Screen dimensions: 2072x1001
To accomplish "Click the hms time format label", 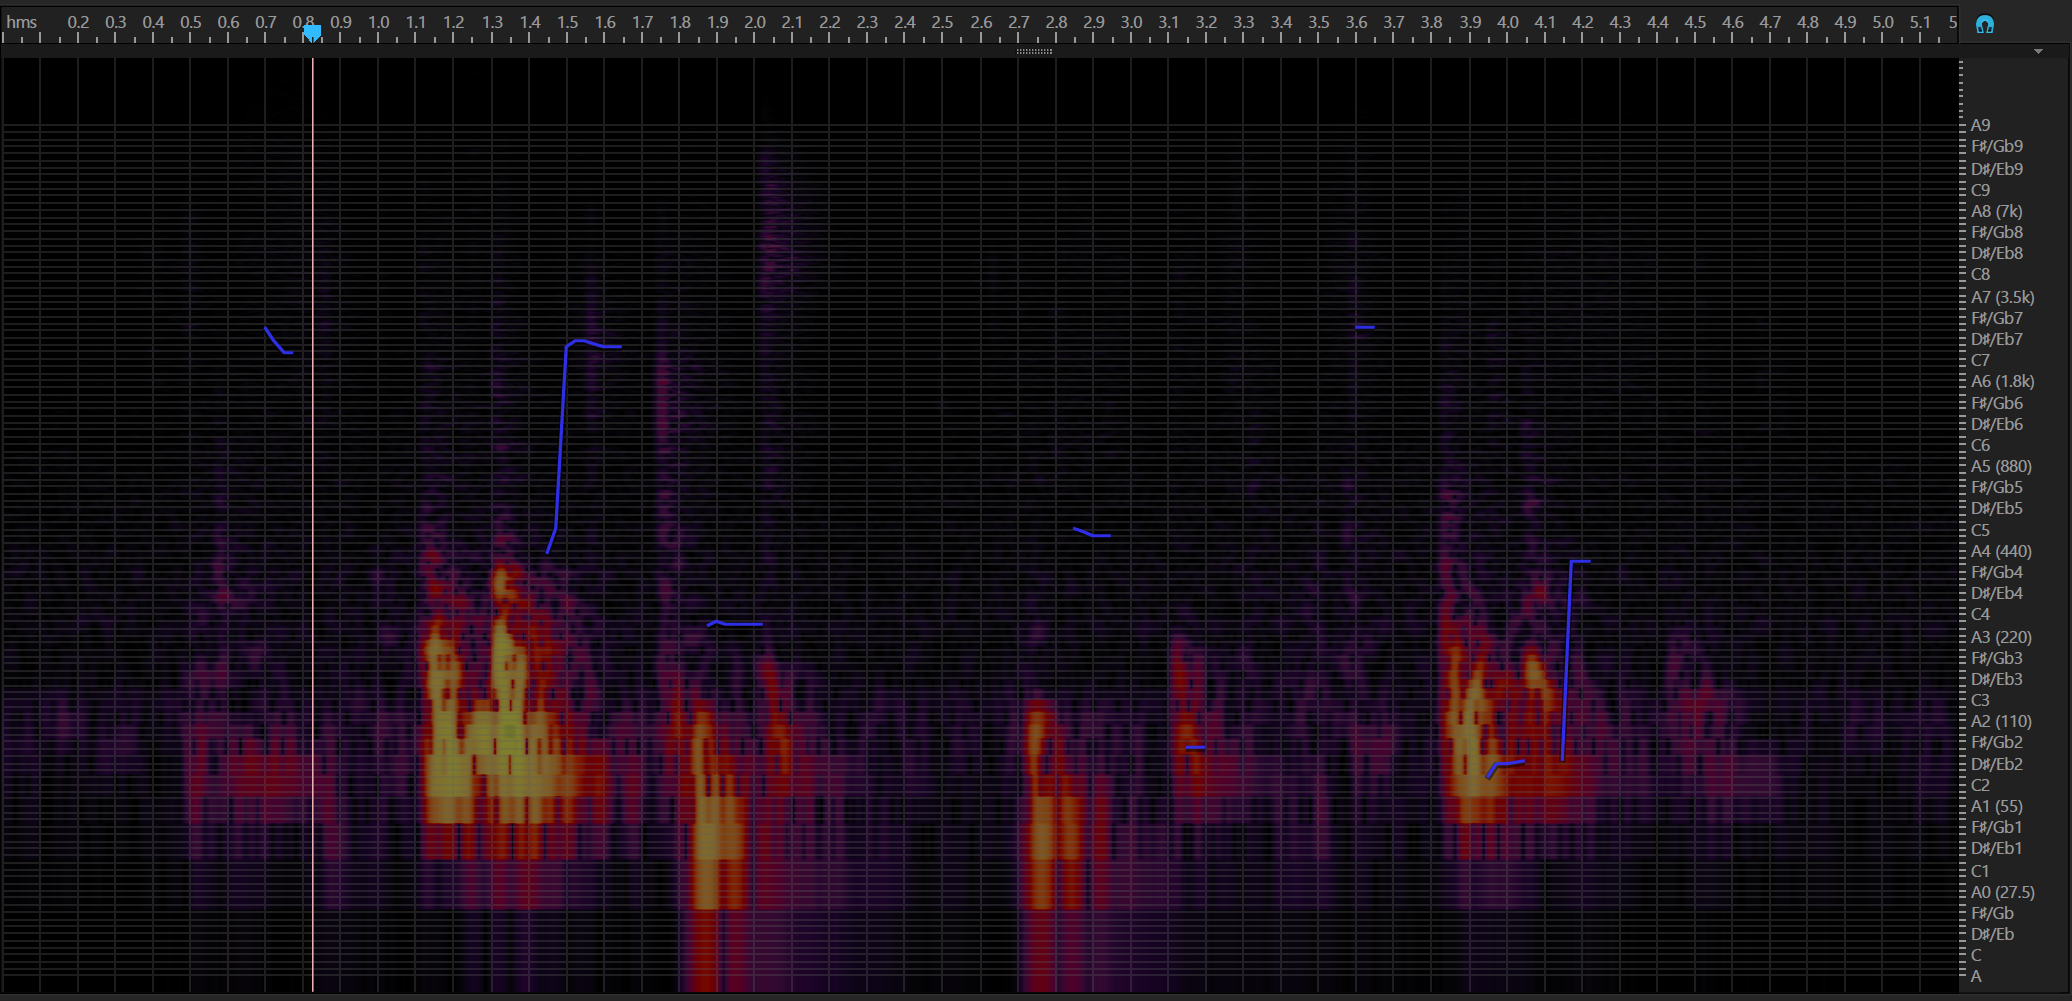I will coord(22,22).
